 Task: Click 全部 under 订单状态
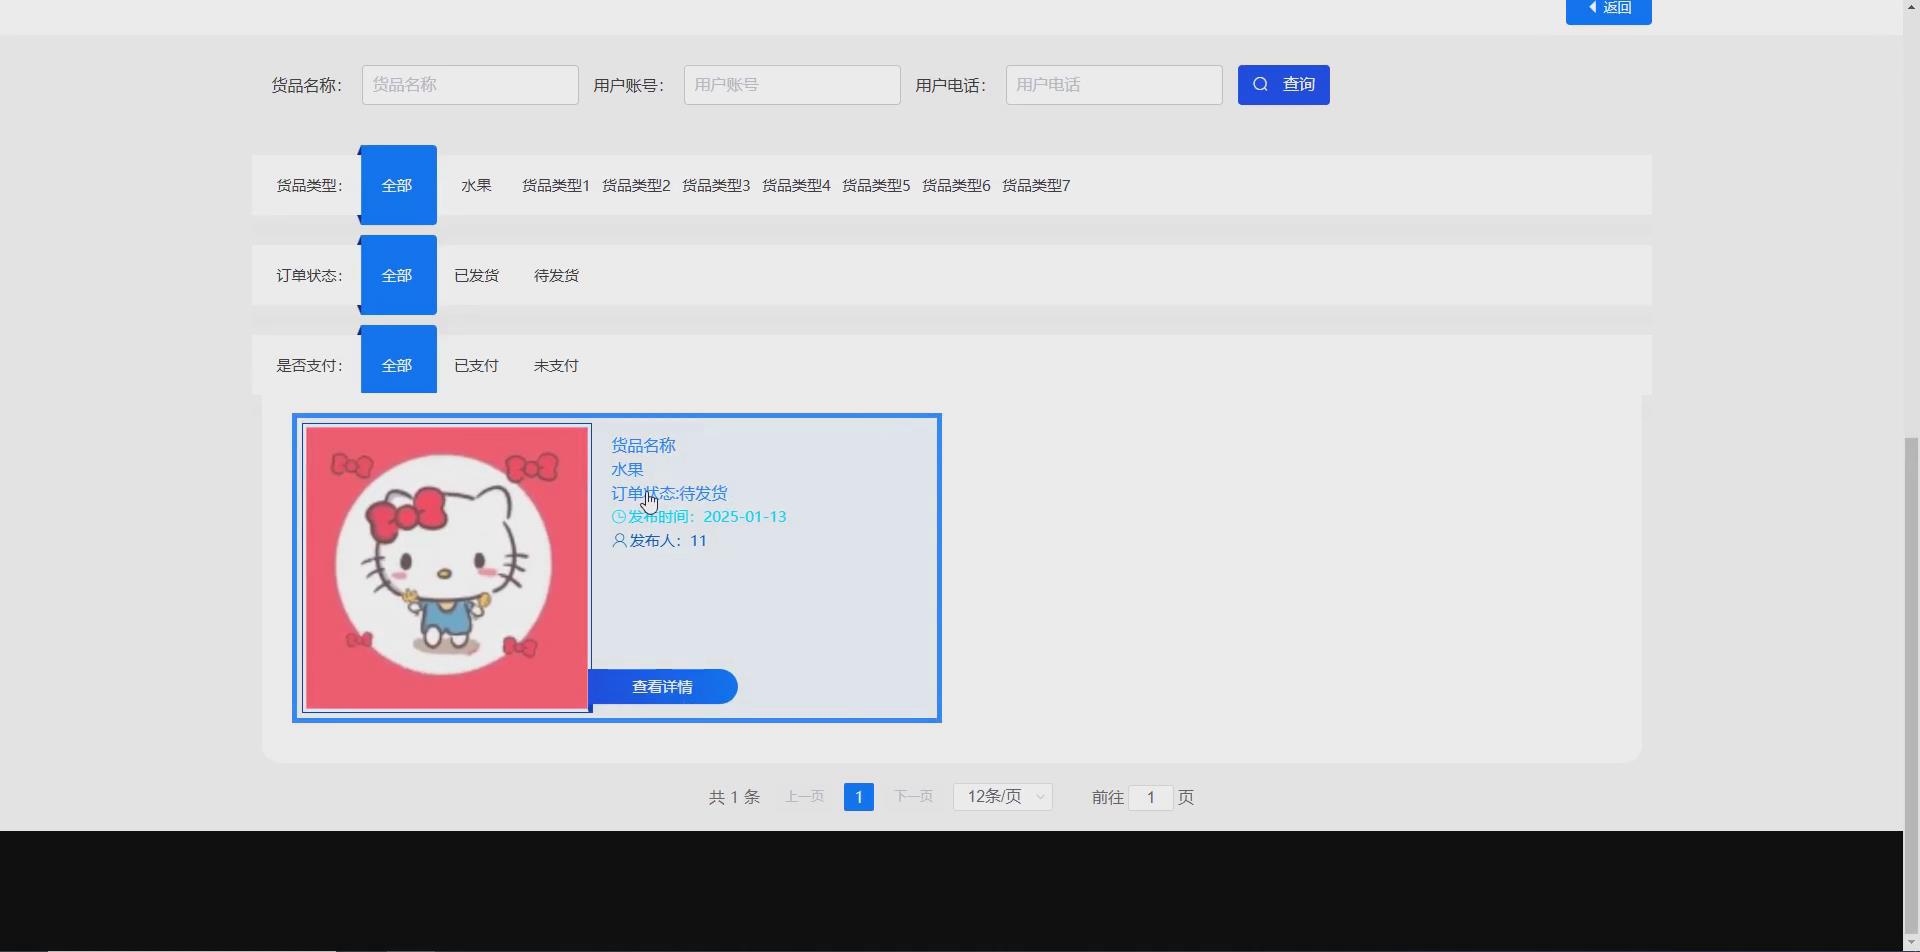(x=397, y=275)
